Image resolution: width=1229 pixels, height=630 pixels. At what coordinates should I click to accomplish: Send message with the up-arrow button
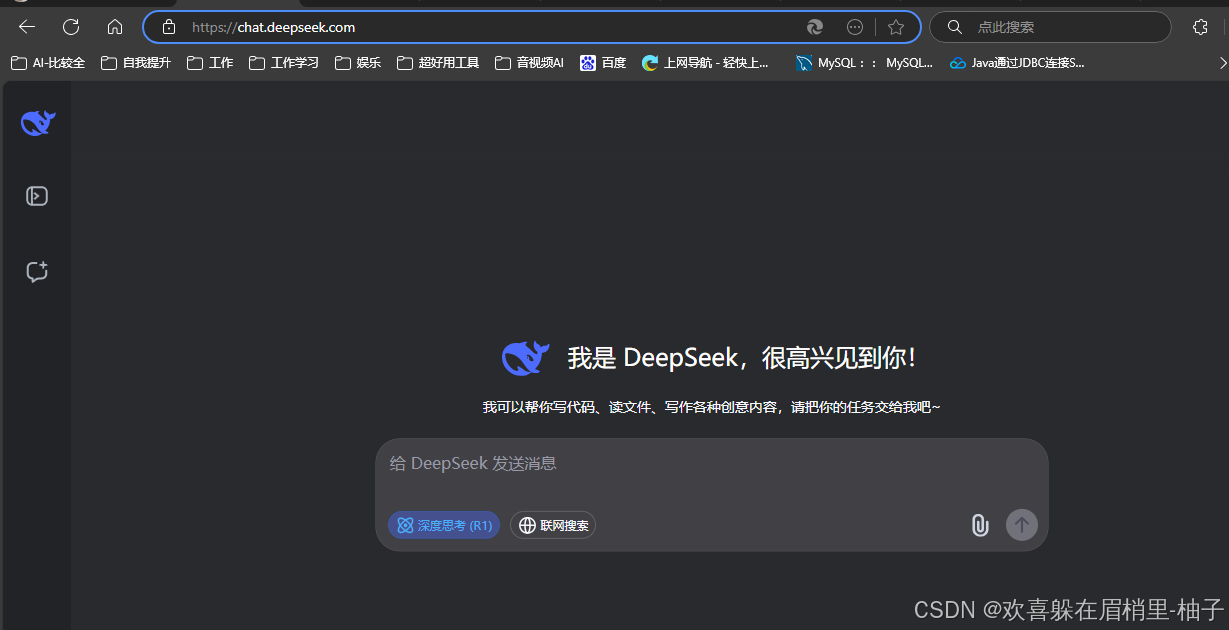point(1022,525)
